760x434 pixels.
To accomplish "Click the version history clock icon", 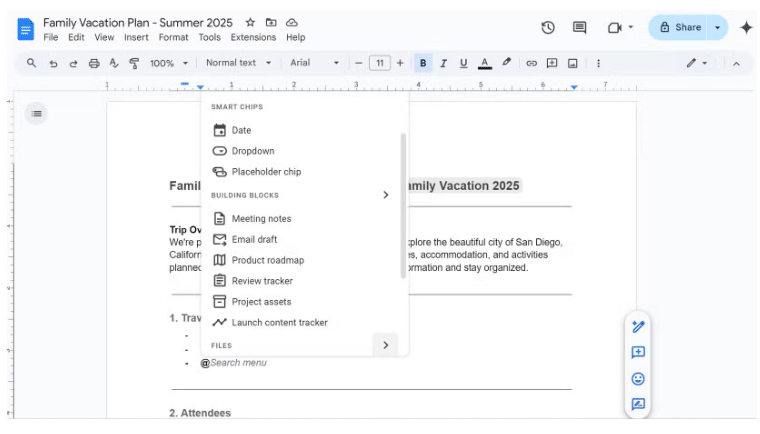I will pyautogui.click(x=548, y=28).
